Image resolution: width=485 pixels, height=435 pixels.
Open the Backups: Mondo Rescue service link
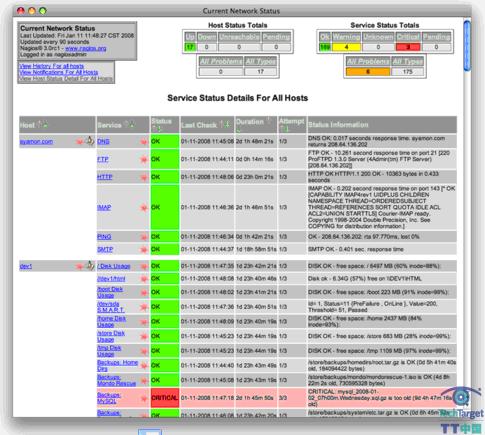tap(117, 380)
